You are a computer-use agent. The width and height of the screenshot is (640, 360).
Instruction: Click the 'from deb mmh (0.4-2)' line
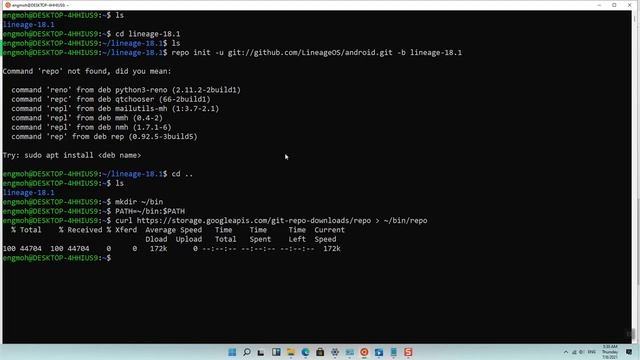(87, 118)
